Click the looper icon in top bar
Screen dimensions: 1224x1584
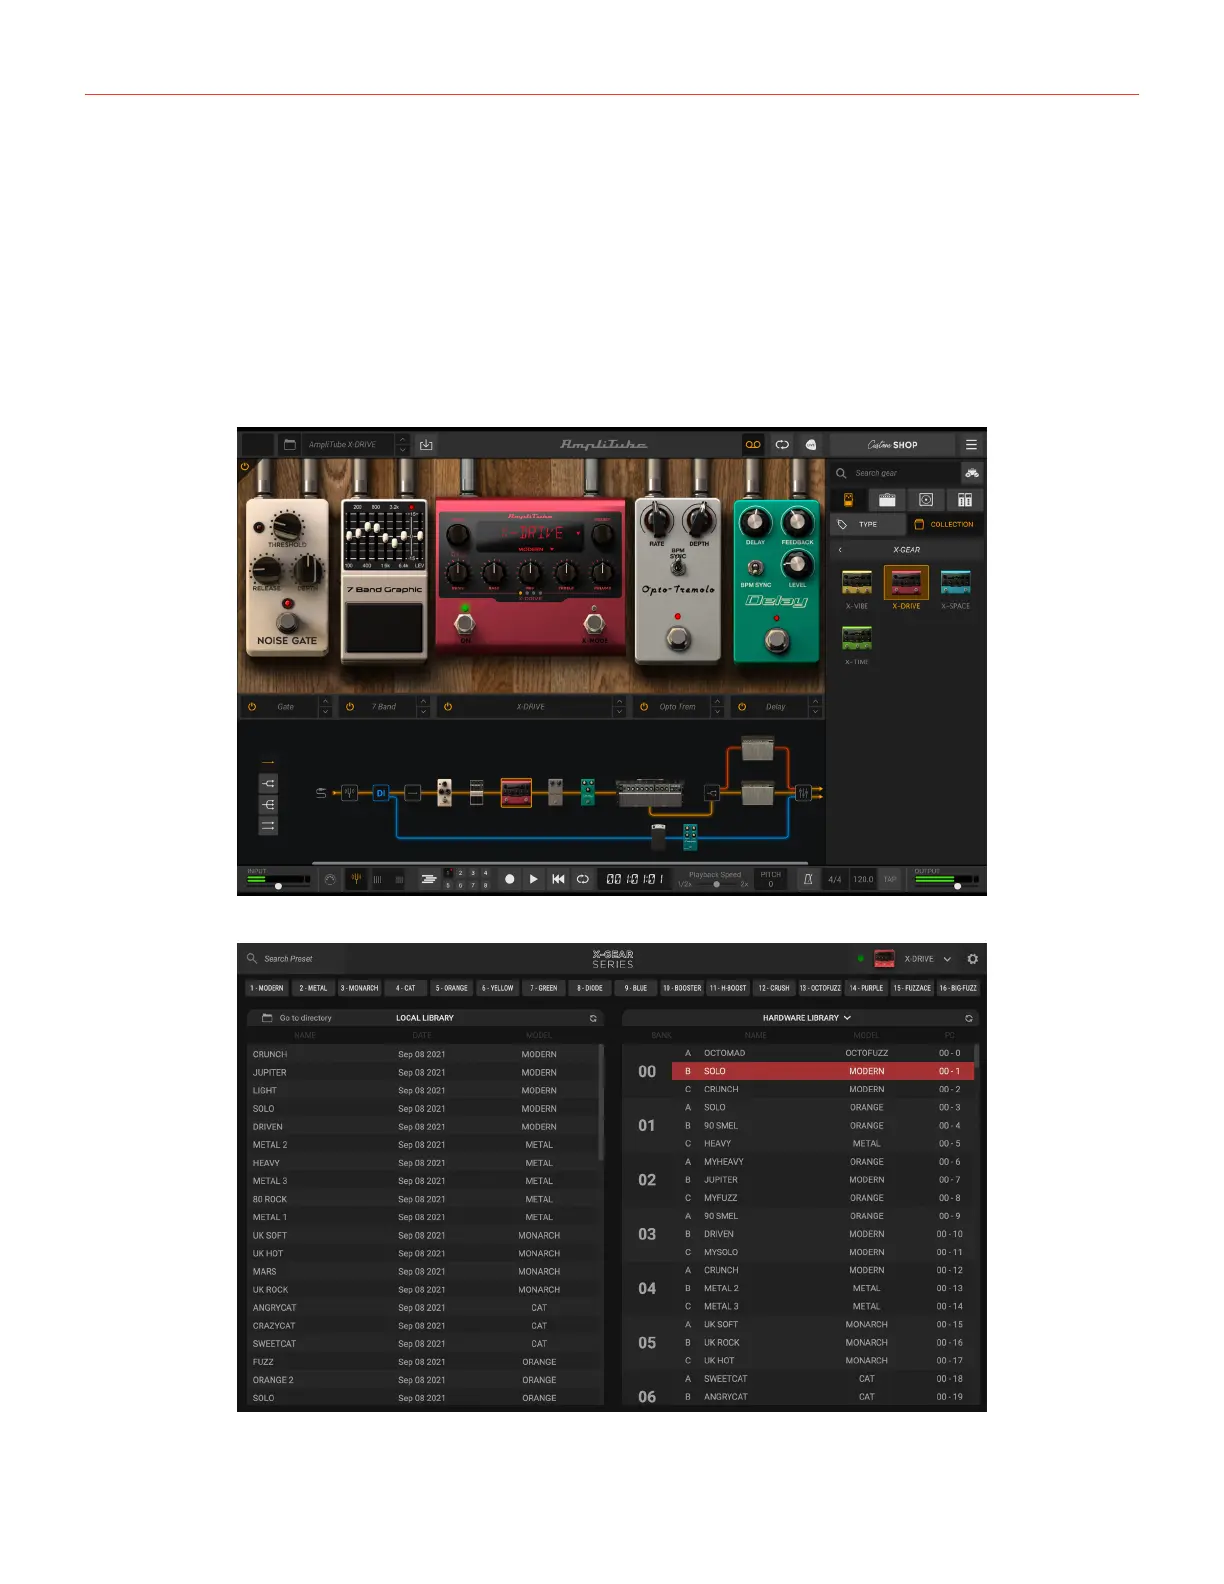(x=782, y=445)
